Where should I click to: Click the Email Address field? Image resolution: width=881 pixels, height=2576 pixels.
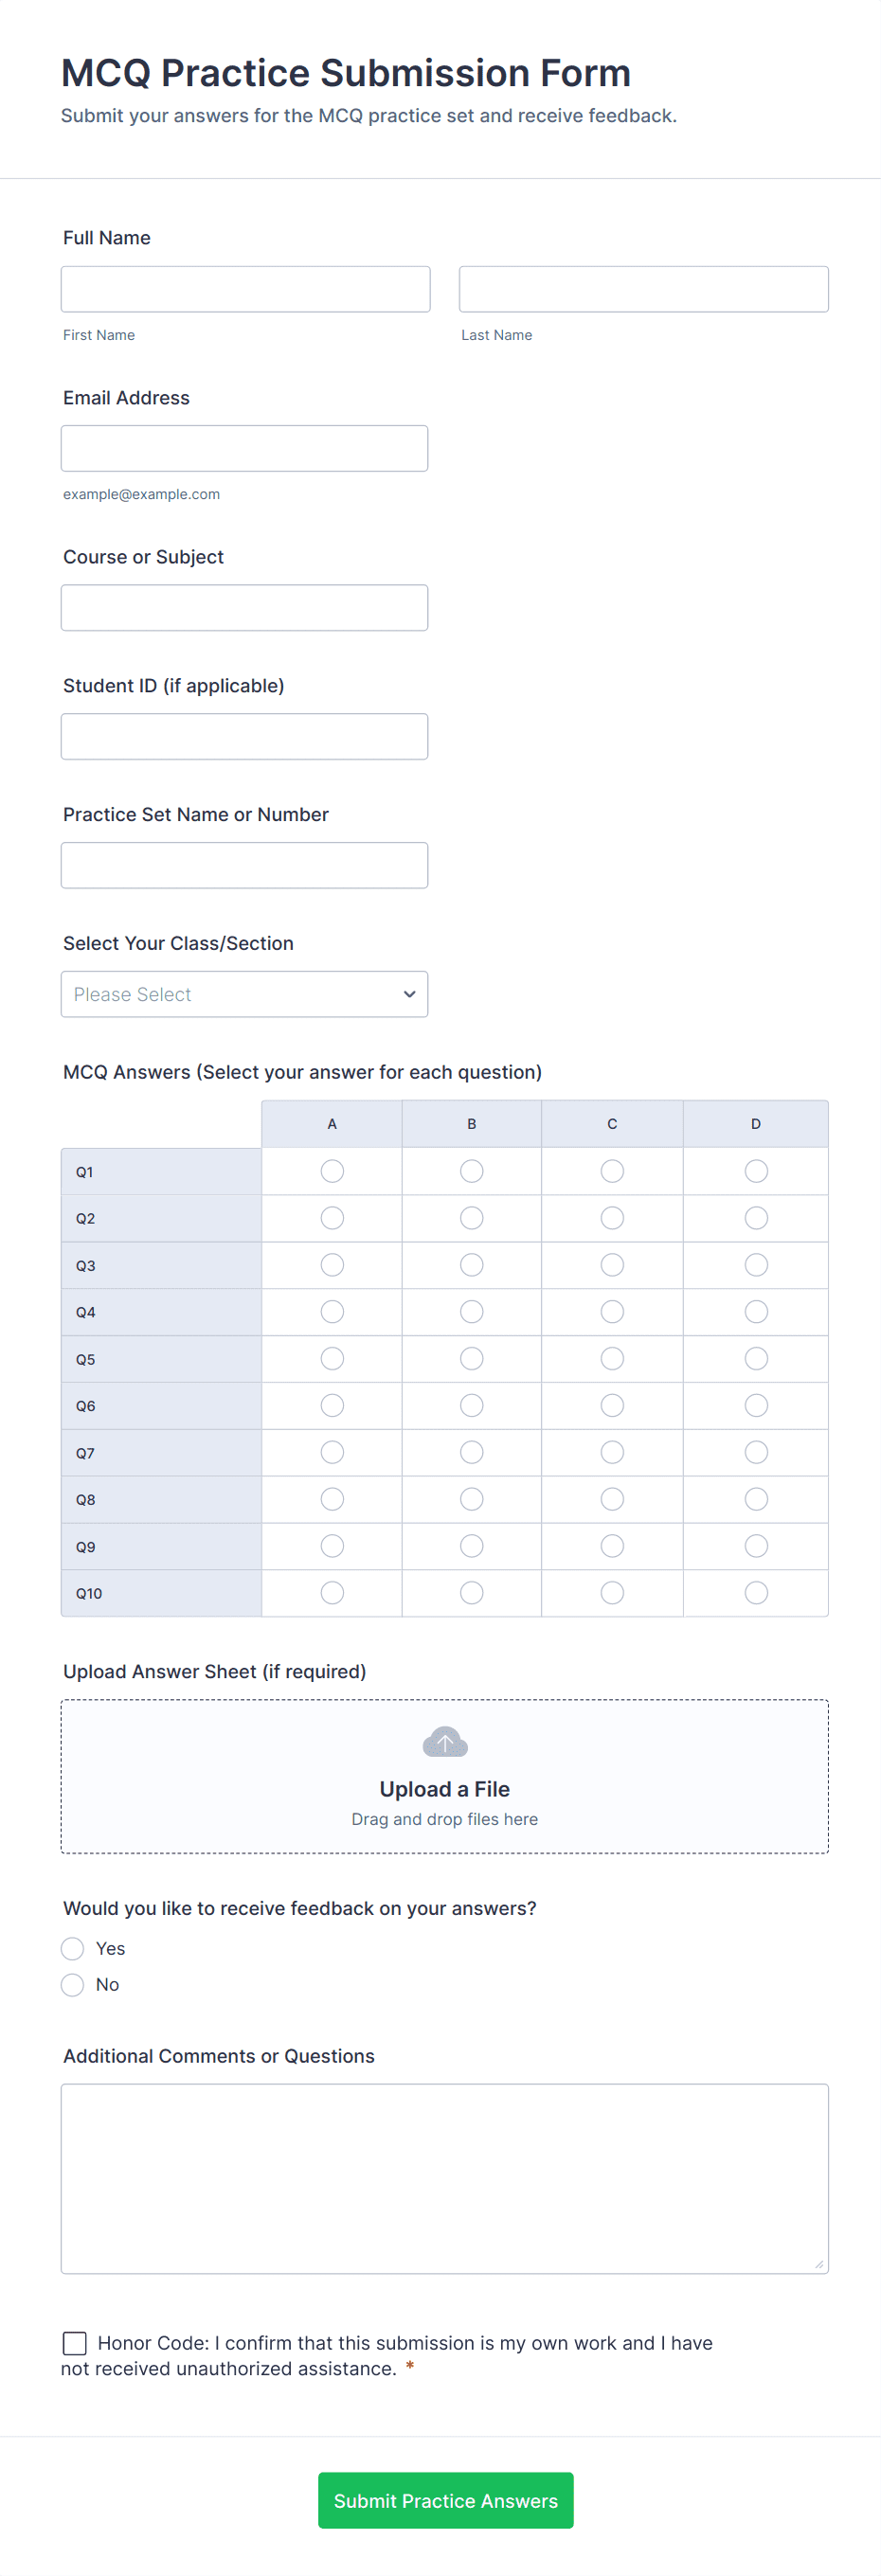(x=244, y=448)
